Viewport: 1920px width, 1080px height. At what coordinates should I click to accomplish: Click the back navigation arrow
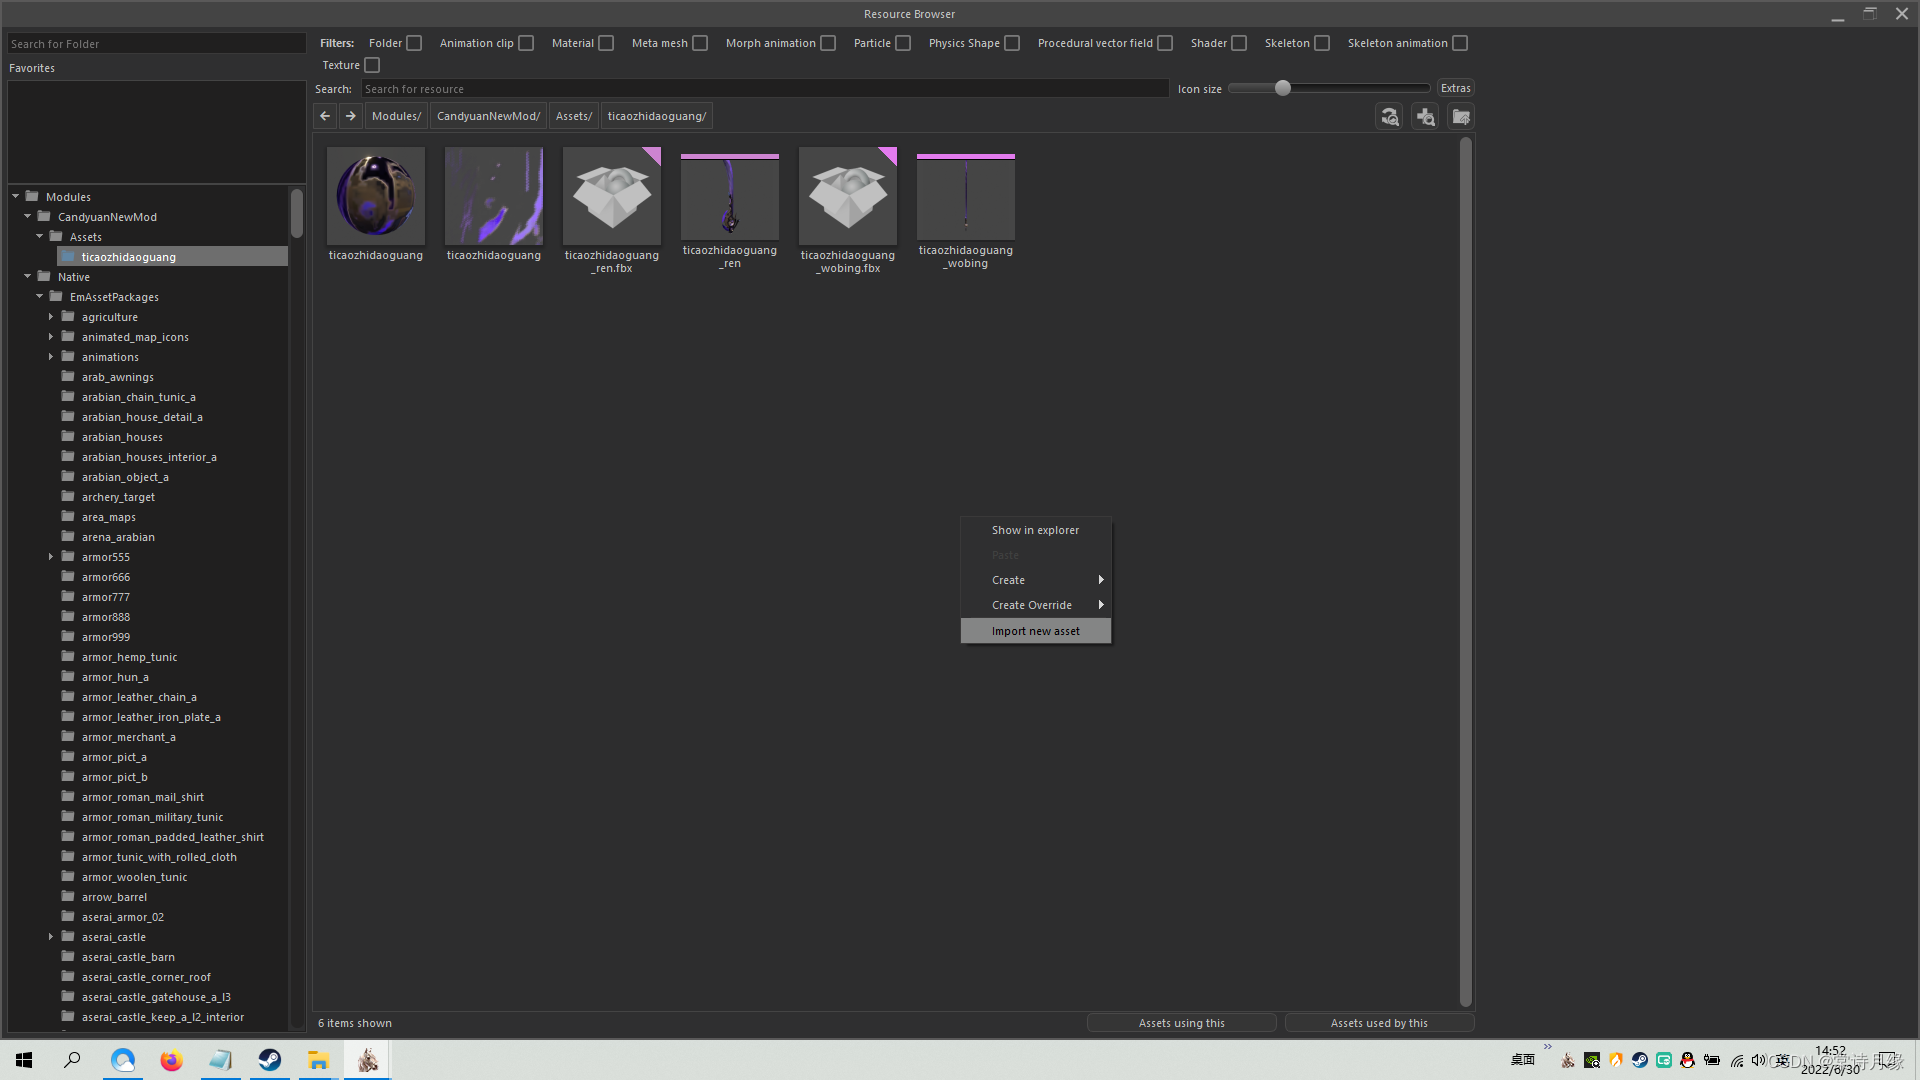point(325,116)
